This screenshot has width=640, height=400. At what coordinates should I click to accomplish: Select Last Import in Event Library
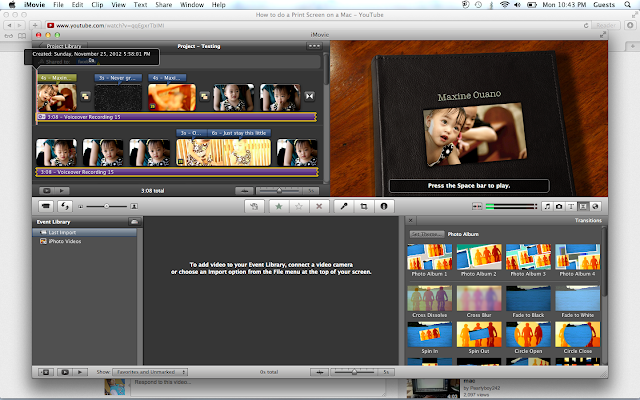click(x=84, y=232)
